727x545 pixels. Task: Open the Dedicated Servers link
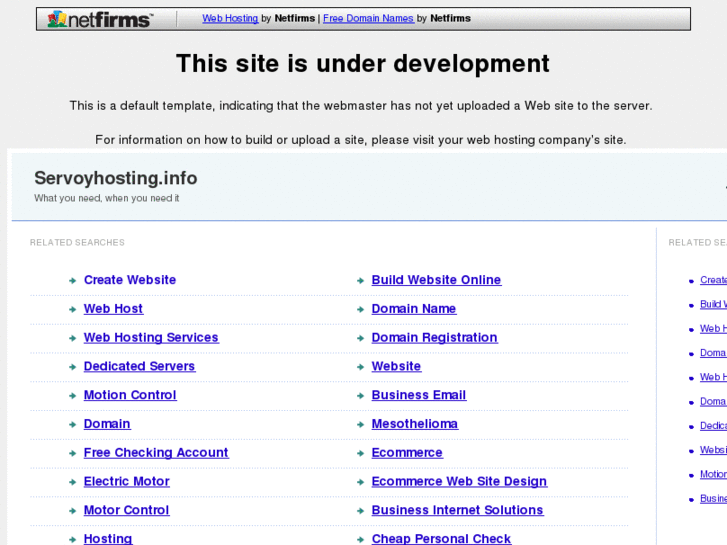pos(139,366)
